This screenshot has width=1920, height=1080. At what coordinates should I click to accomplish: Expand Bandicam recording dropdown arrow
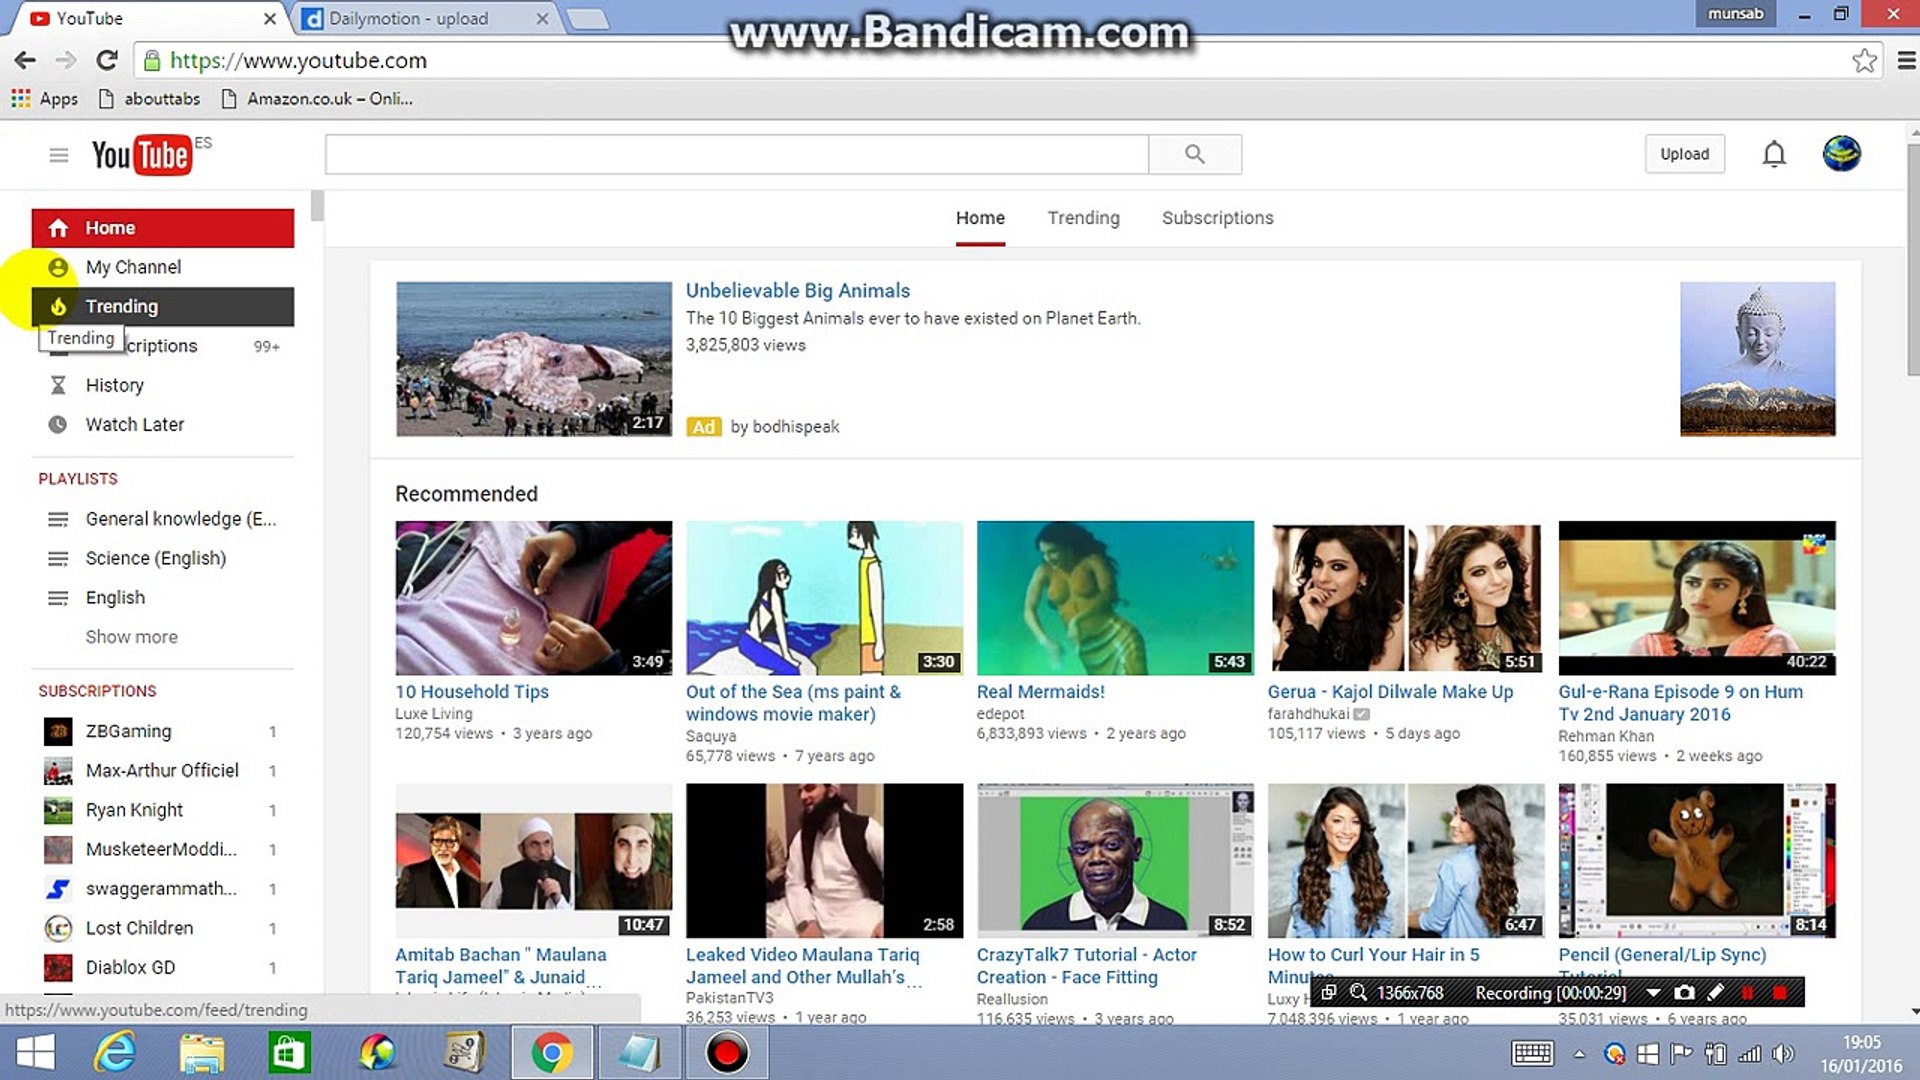point(1653,993)
